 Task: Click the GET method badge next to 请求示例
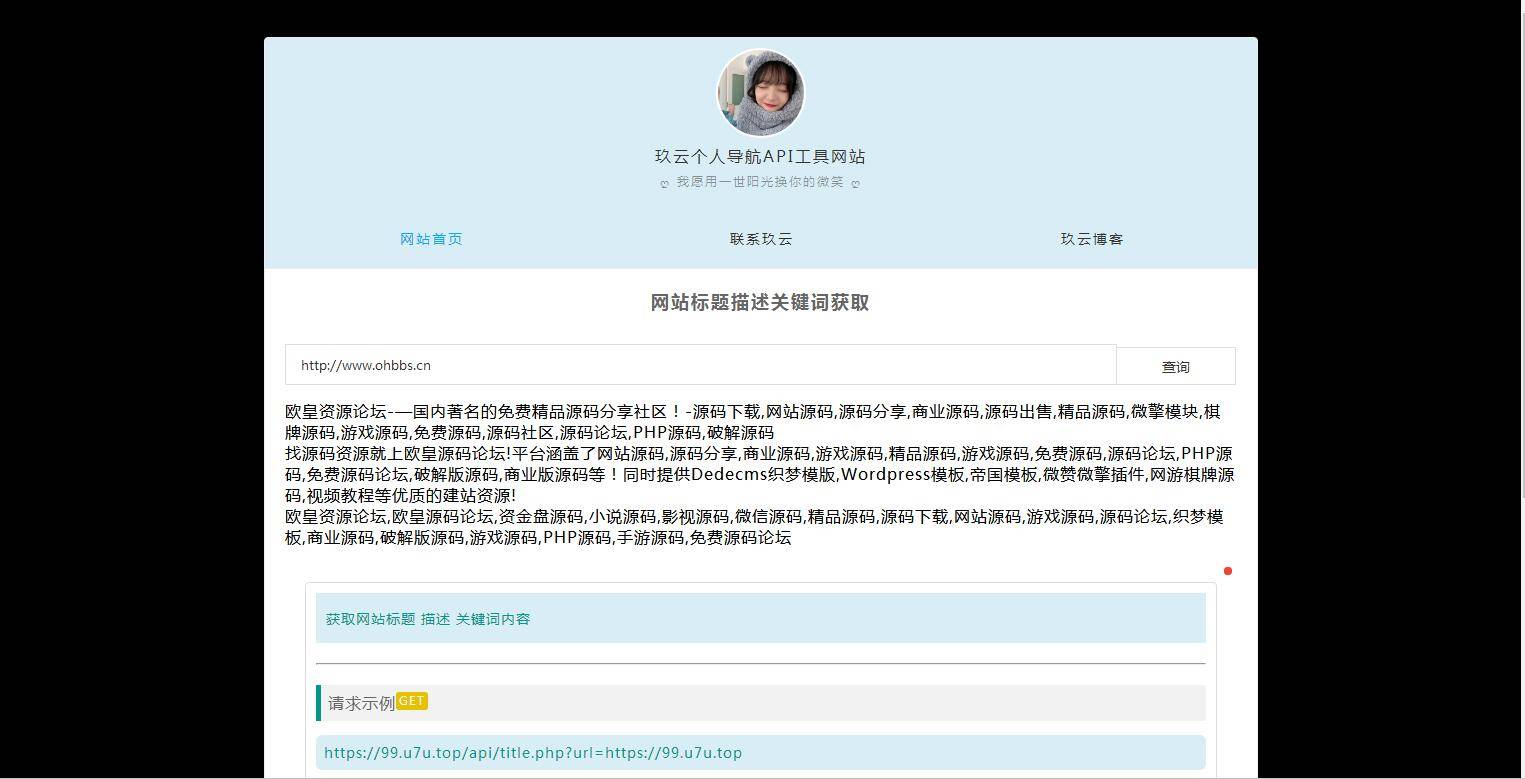pyautogui.click(x=412, y=701)
